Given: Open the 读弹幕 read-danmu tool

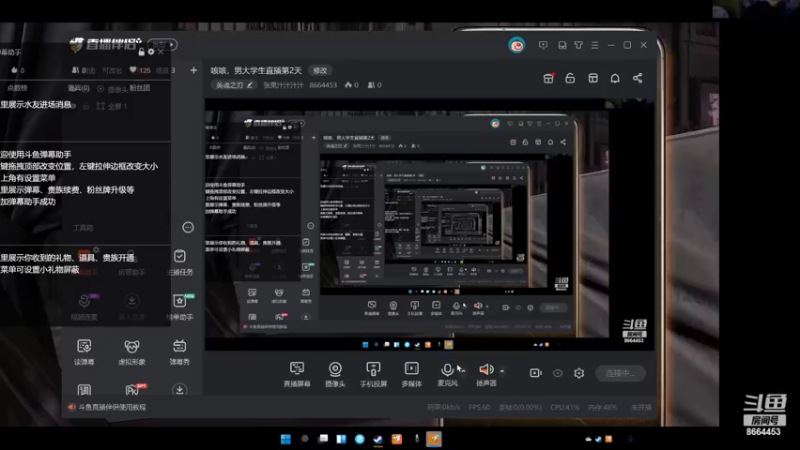Looking at the screenshot, I should [x=84, y=352].
